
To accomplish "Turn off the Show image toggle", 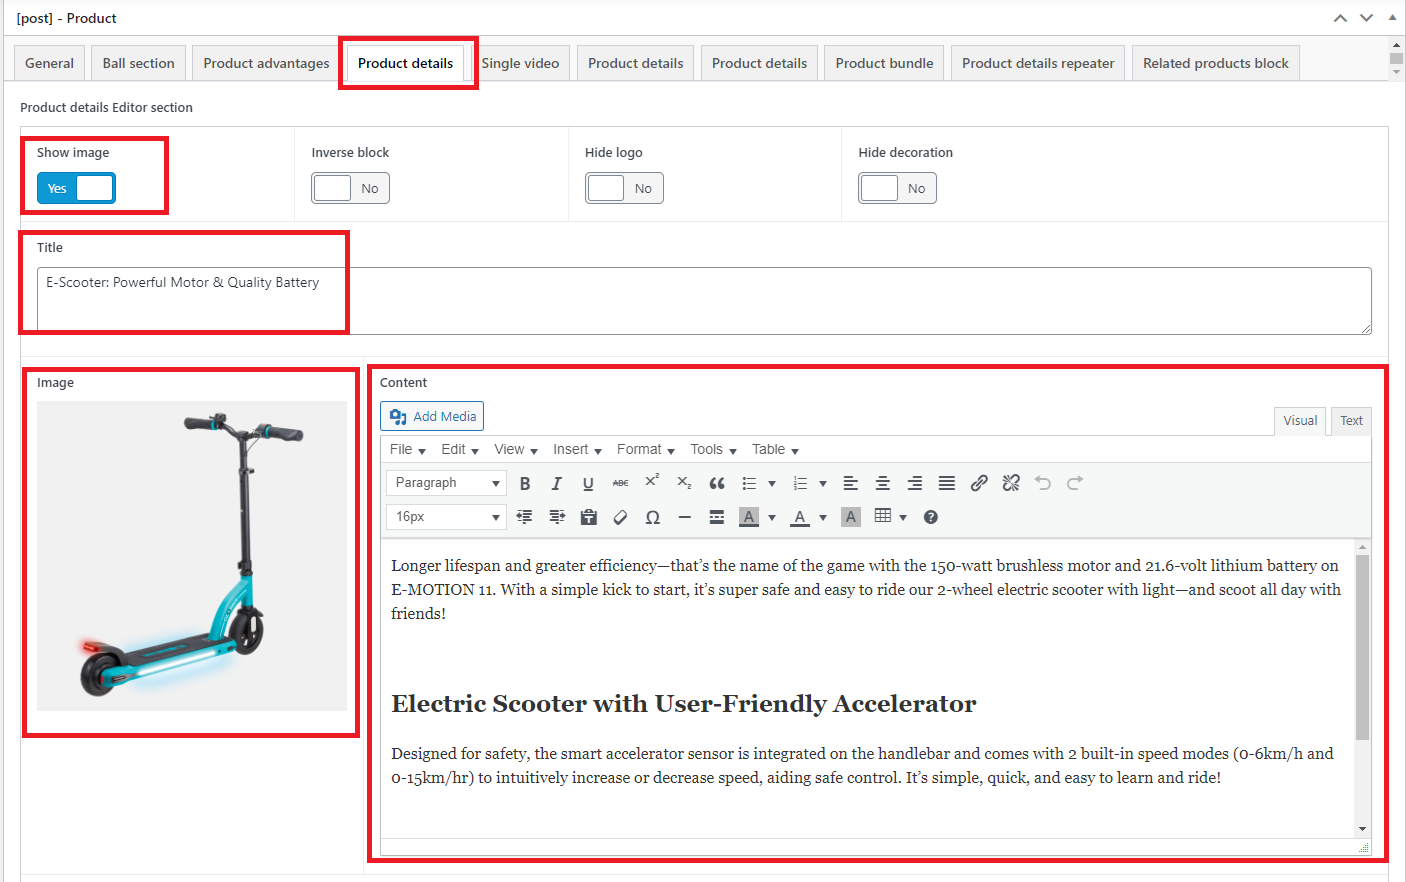I will tap(76, 188).
